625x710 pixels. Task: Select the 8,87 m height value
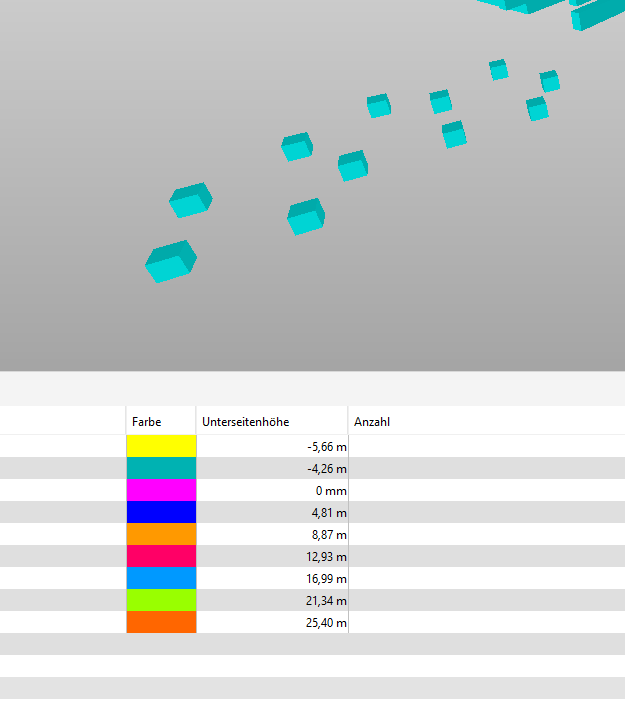point(329,535)
